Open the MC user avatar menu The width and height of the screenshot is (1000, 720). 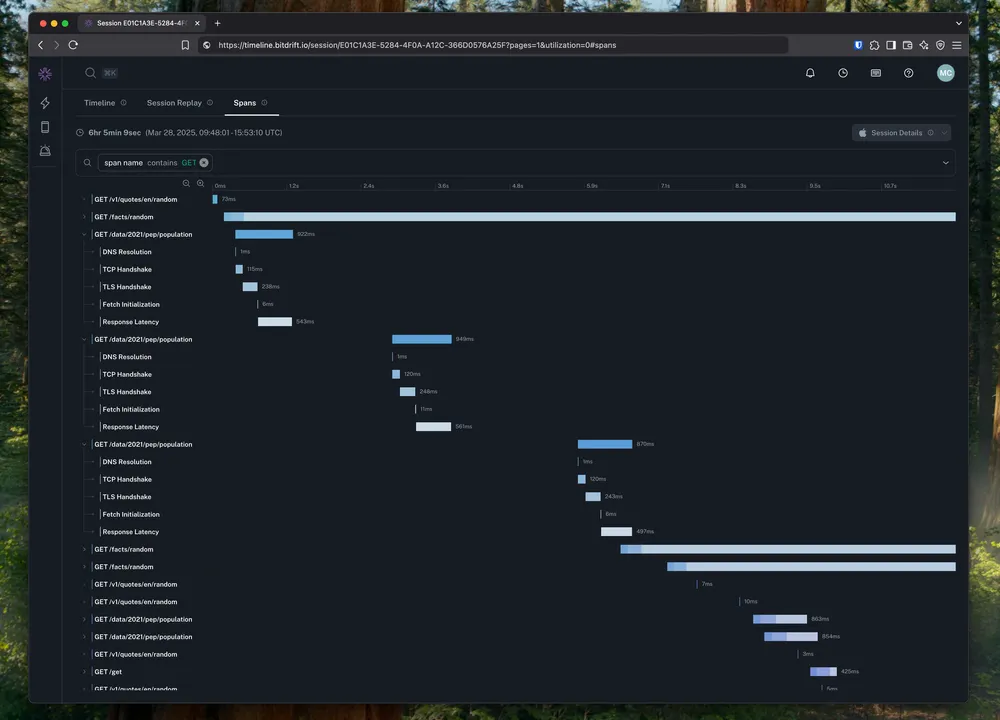coord(945,73)
